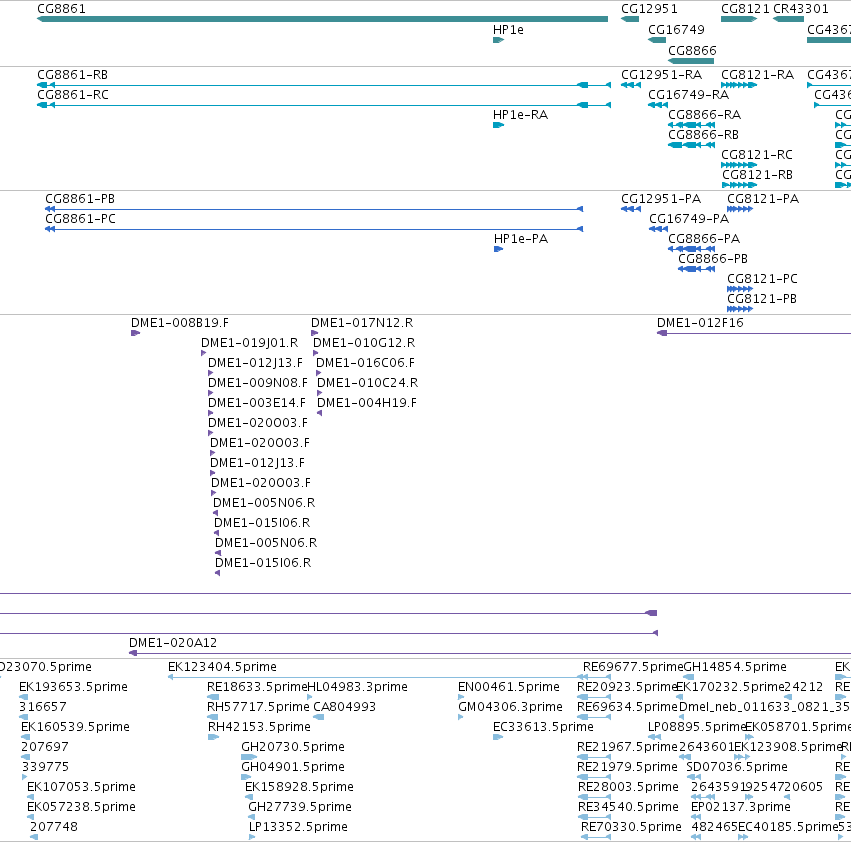This screenshot has height=842, width=851.
Task: Select the CR43301 gene label
Action: 801,9
